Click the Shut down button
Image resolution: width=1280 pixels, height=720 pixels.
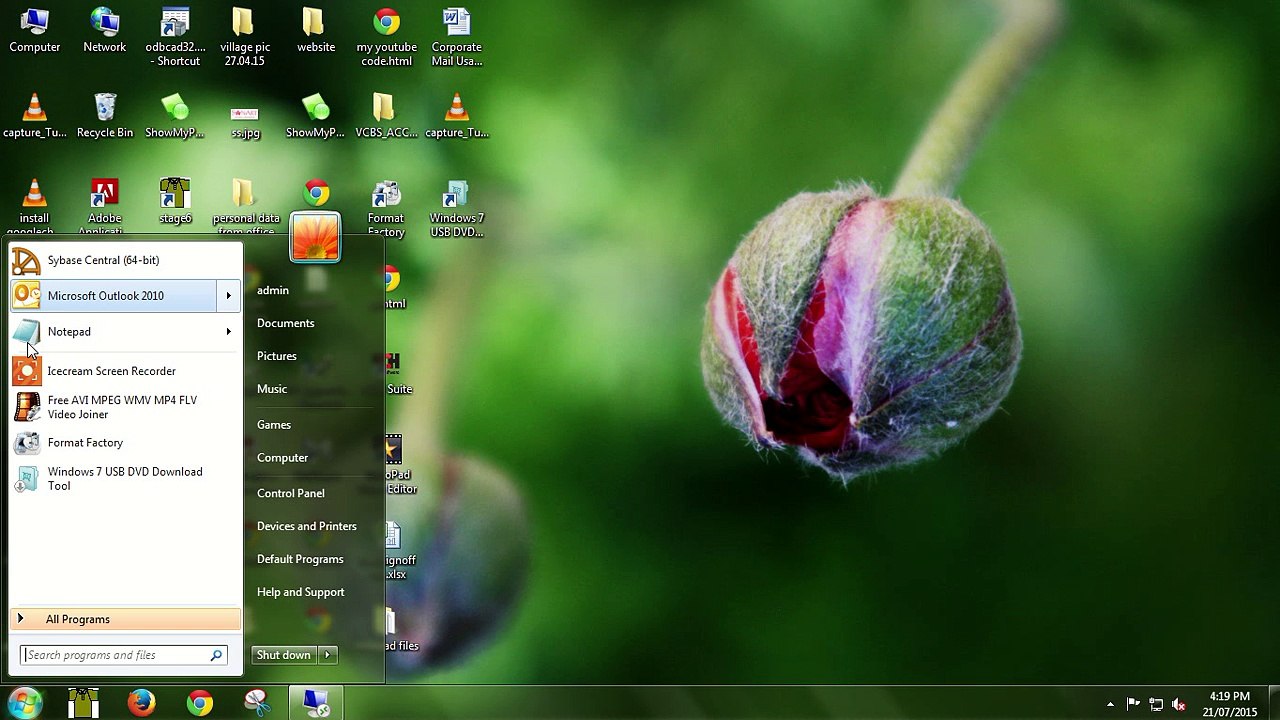(x=284, y=655)
